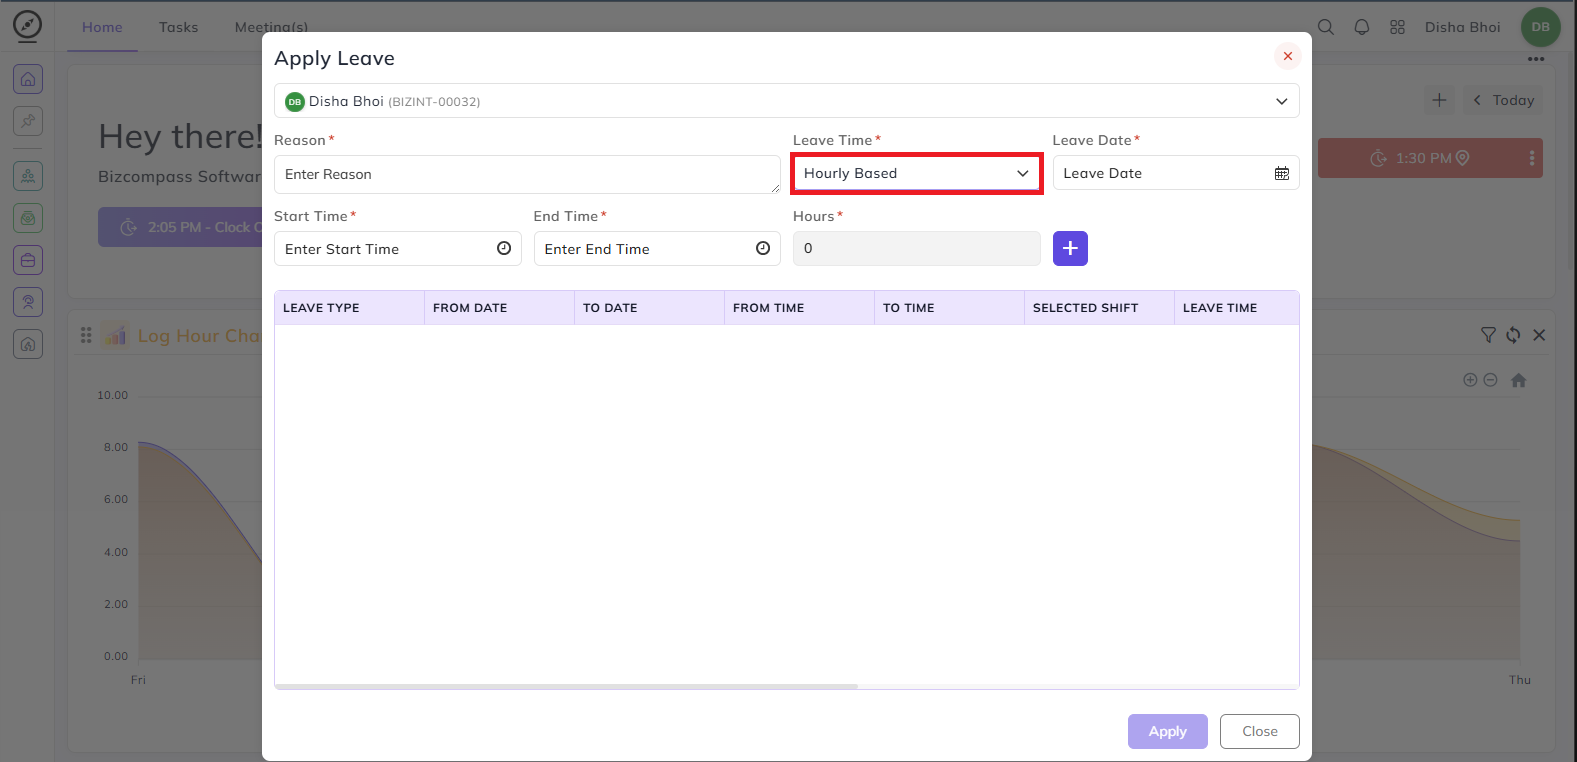The width and height of the screenshot is (1577, 762).
Task: Refresh the Log Hour chart widget
Action: [x=1513, y=335]
